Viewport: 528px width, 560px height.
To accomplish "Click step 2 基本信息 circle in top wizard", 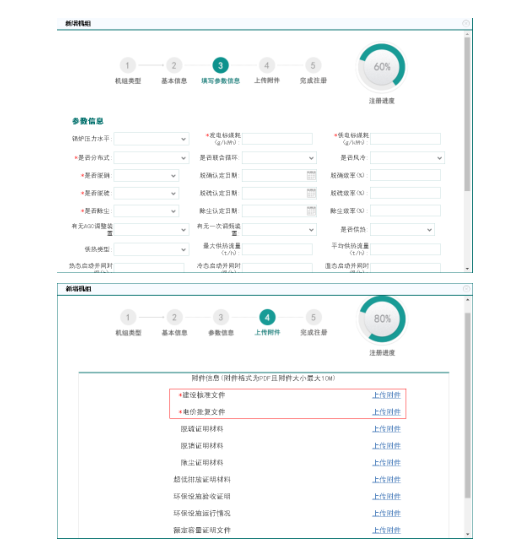I will tap(174, 66).
